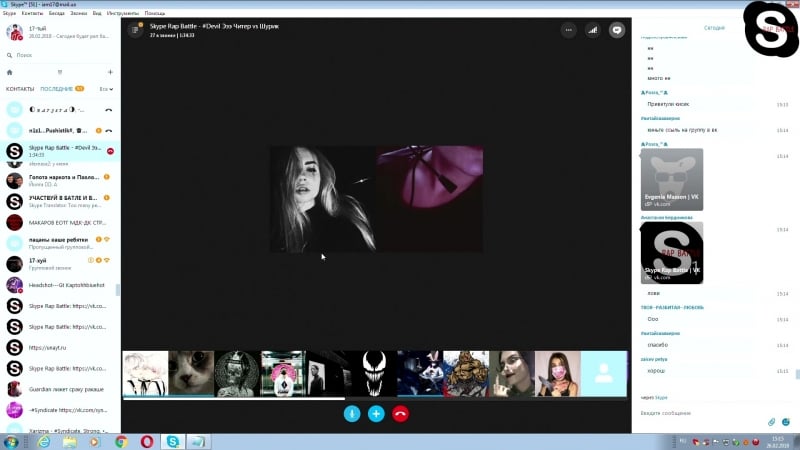This screenshot has width=800, height=450.
Task: Click the search box in sidebar
Action: point(60,55)
